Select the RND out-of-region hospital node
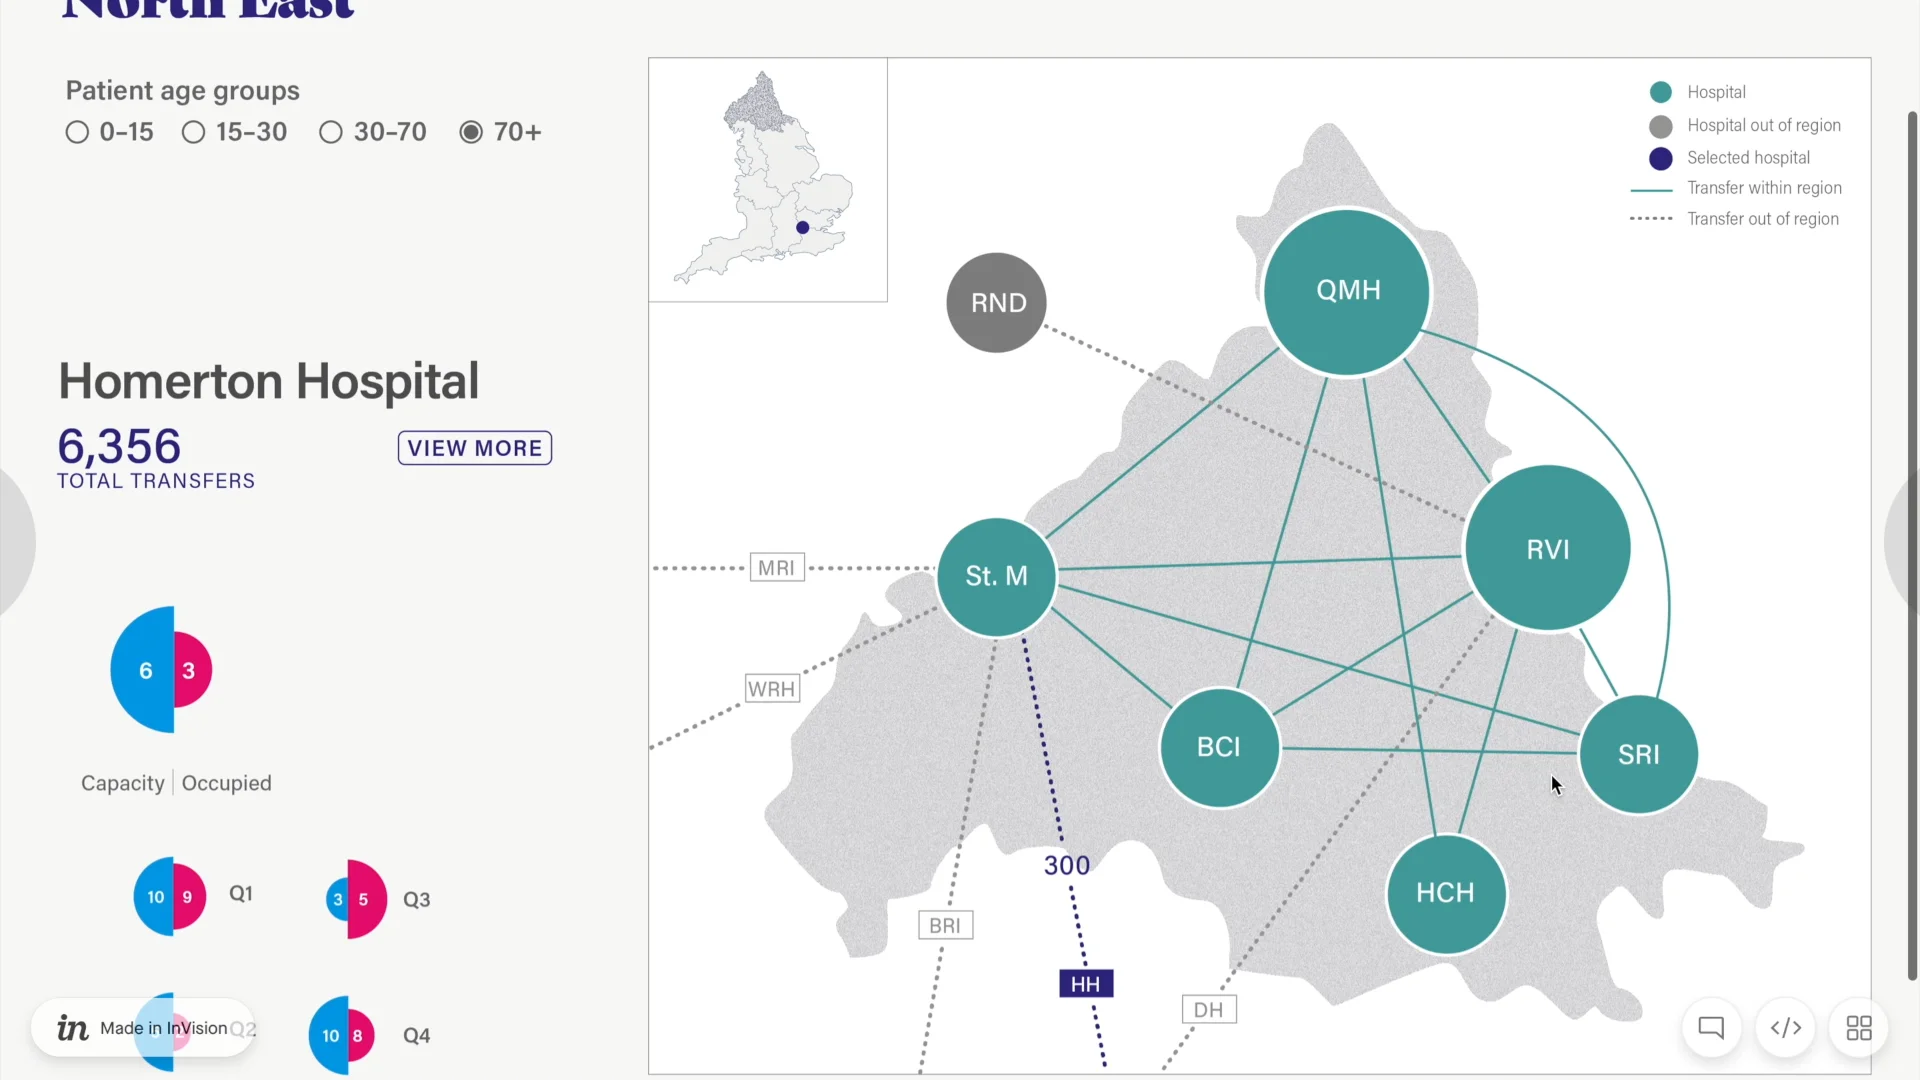Viewport: 1920px width, 1080px height. (x=995, y=302)
